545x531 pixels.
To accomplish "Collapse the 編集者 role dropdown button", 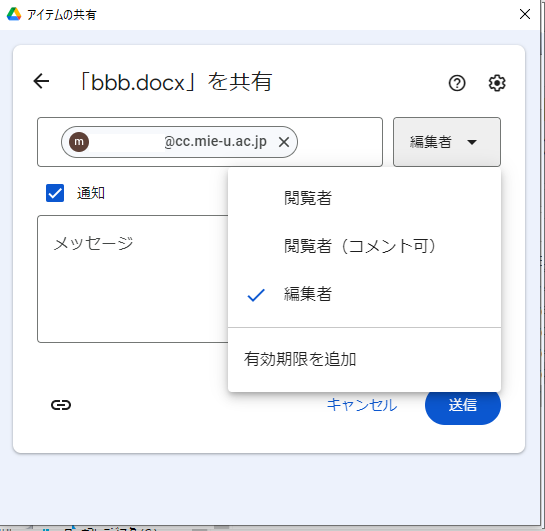I will pos(447,142).
